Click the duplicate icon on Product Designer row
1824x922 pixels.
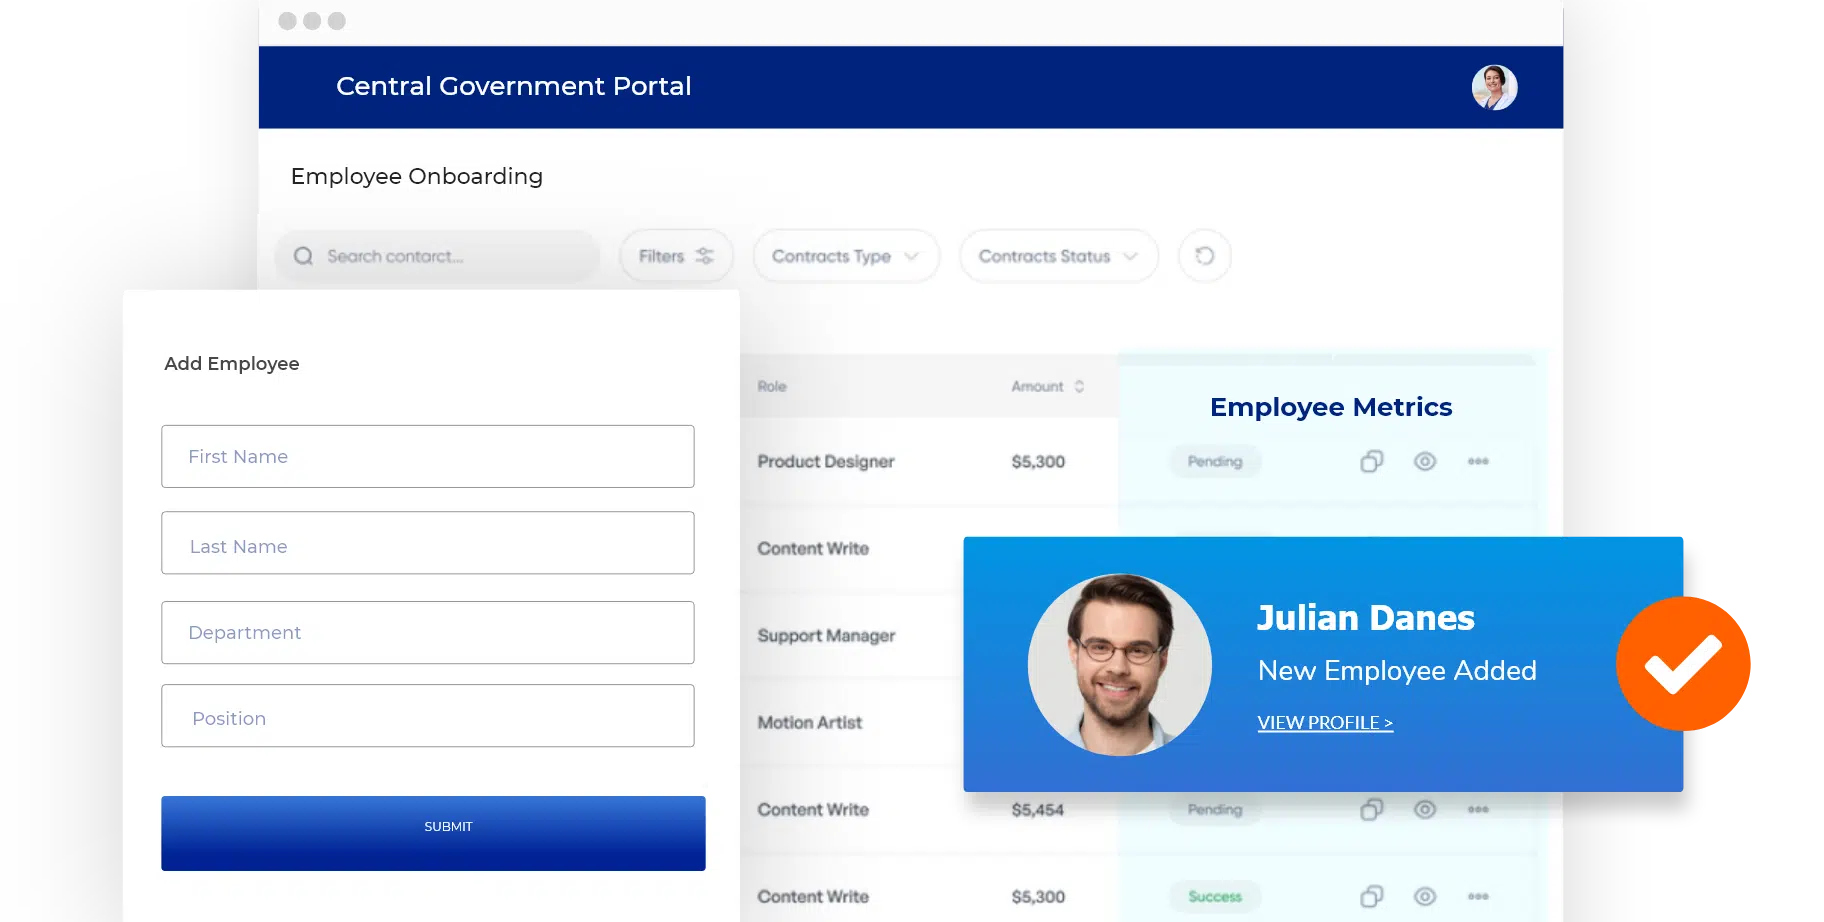coord(1371,461)
